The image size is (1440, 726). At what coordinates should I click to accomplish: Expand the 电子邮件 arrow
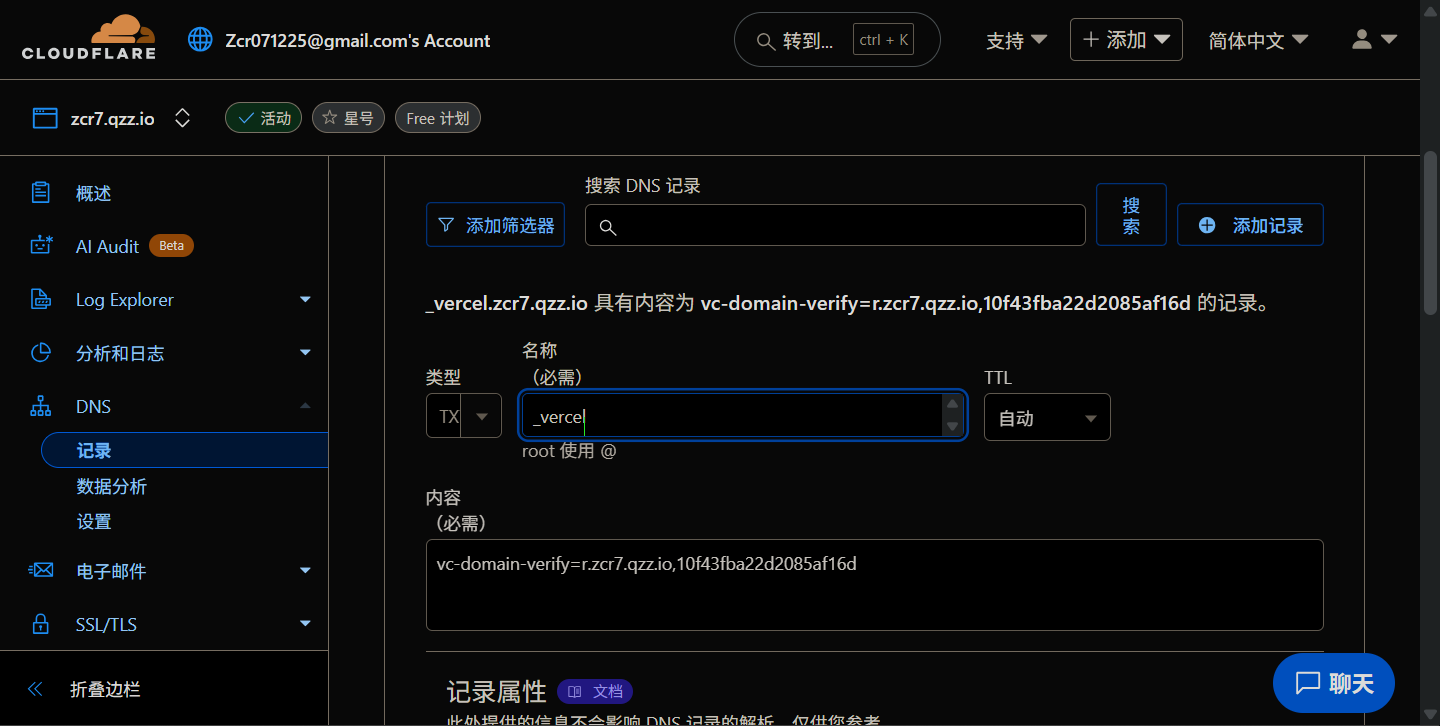coord(306,570)
